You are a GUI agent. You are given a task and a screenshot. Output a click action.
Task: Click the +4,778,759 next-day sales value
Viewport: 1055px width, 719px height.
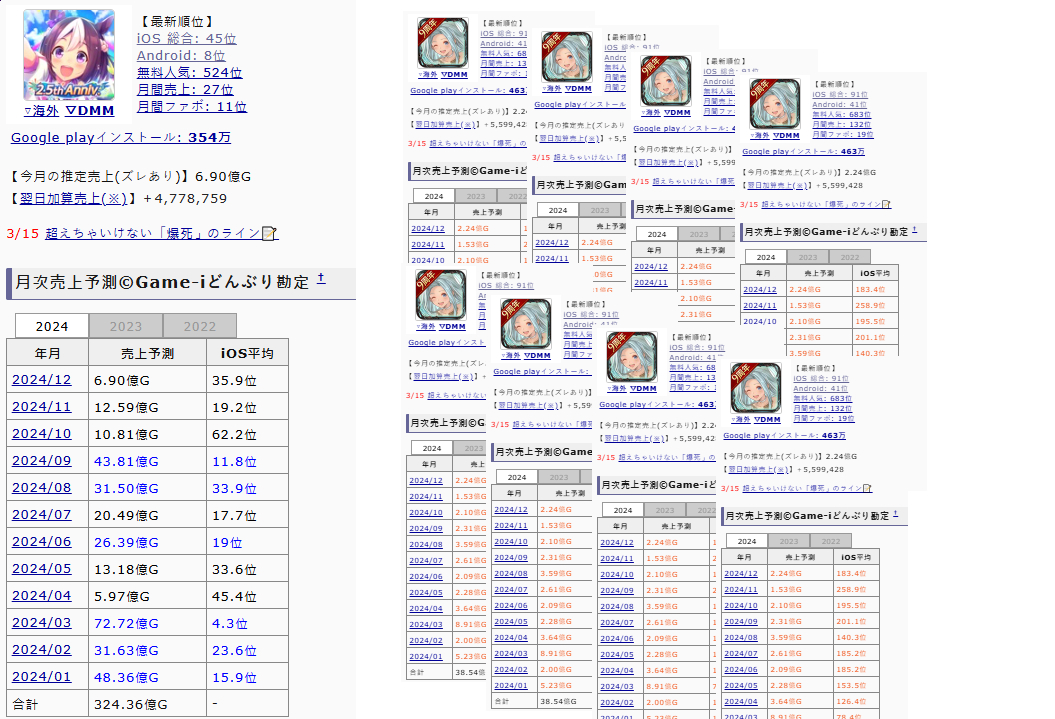point(185,198)
